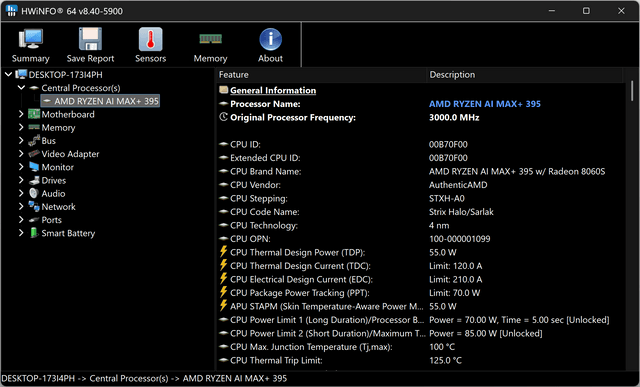Select the Network tree icon
Viewport: 640px width, 387px height.
point(34,207)
